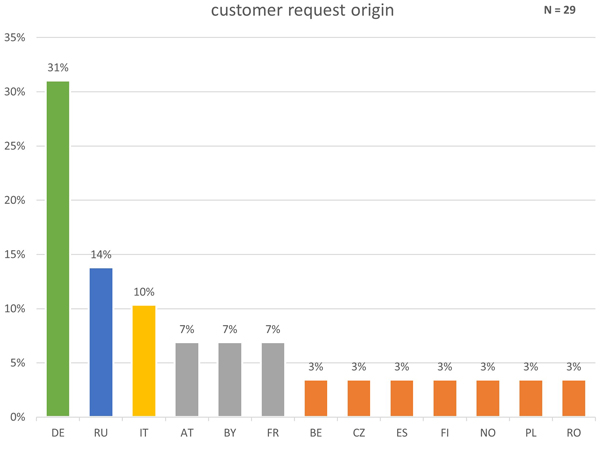Image resolution: width=600 pixels, height=452 pixels.
Task: Click the orange RO bar
Action: (x=574, y=398)
